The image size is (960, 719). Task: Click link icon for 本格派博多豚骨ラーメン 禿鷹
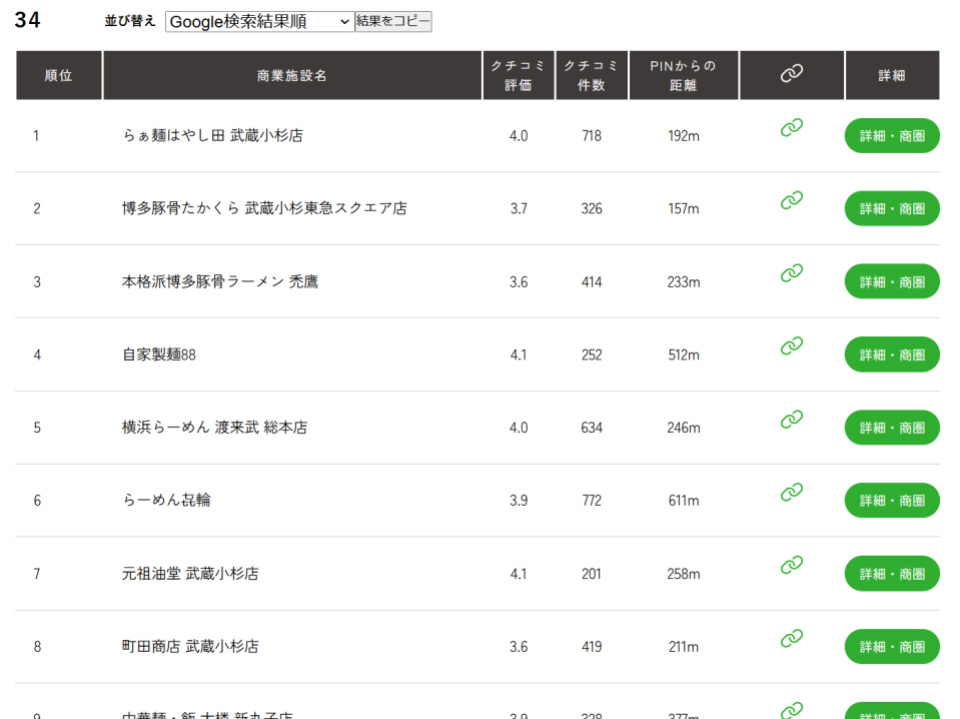pyautogui.click(x=791, y=273)
